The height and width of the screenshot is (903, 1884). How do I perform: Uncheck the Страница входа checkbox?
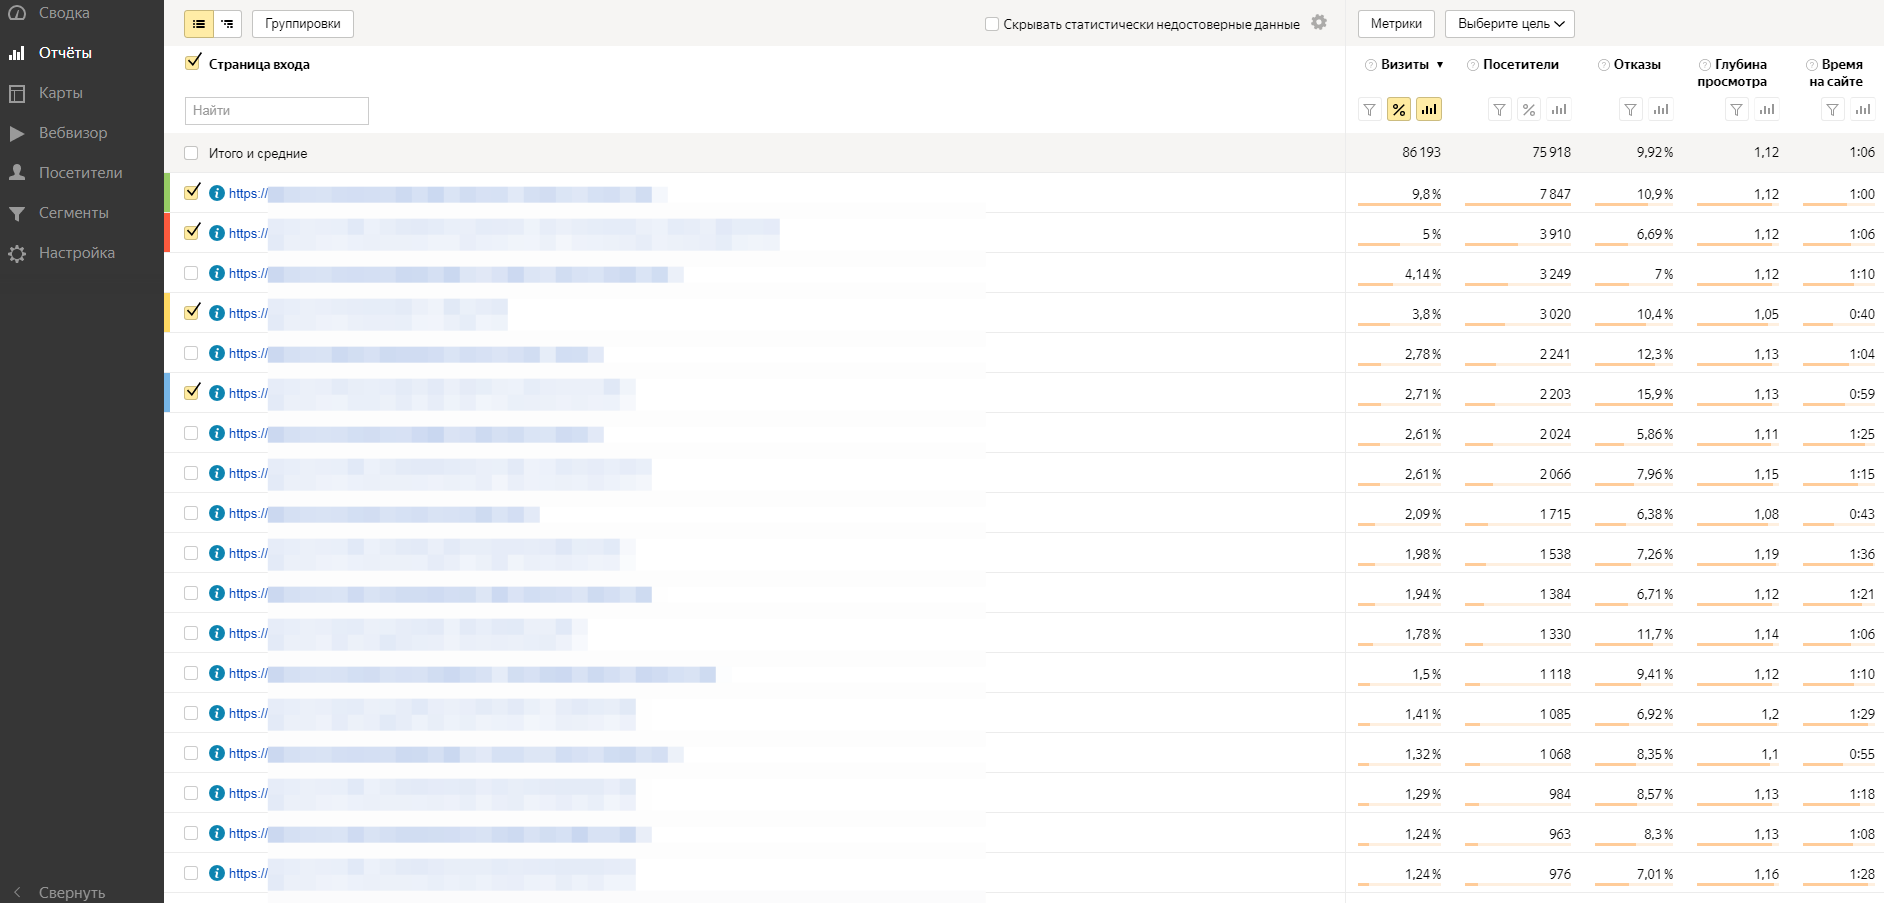[192, 63]
